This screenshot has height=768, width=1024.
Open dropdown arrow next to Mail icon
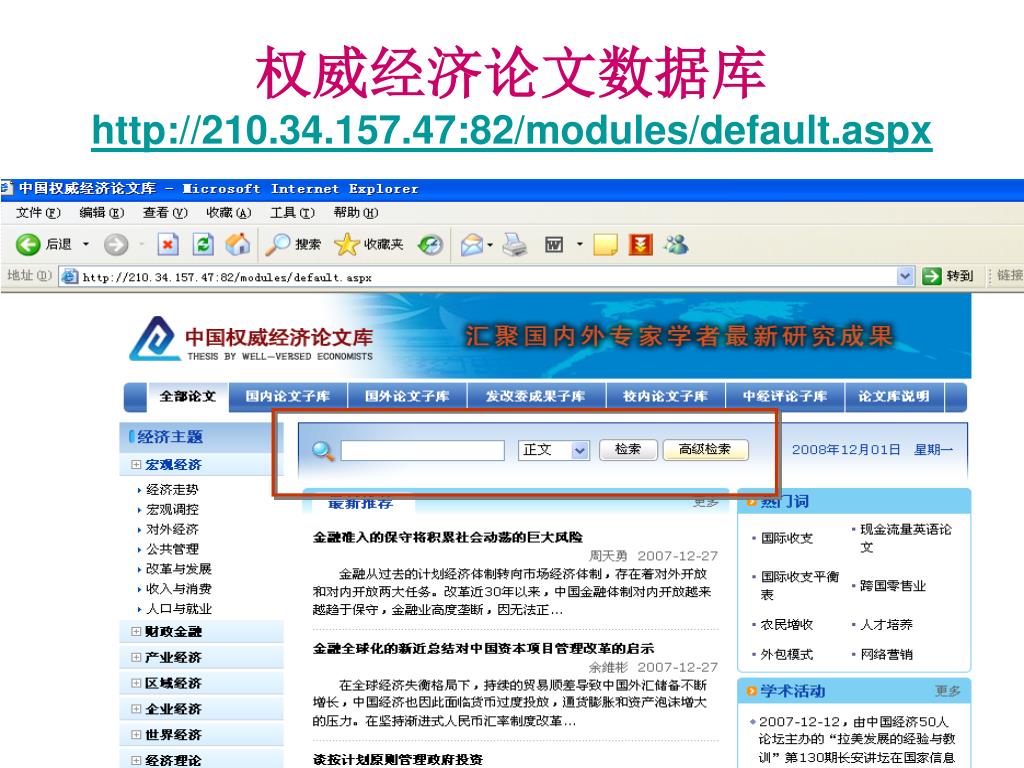pyautogui.click(x=490, y=246)
